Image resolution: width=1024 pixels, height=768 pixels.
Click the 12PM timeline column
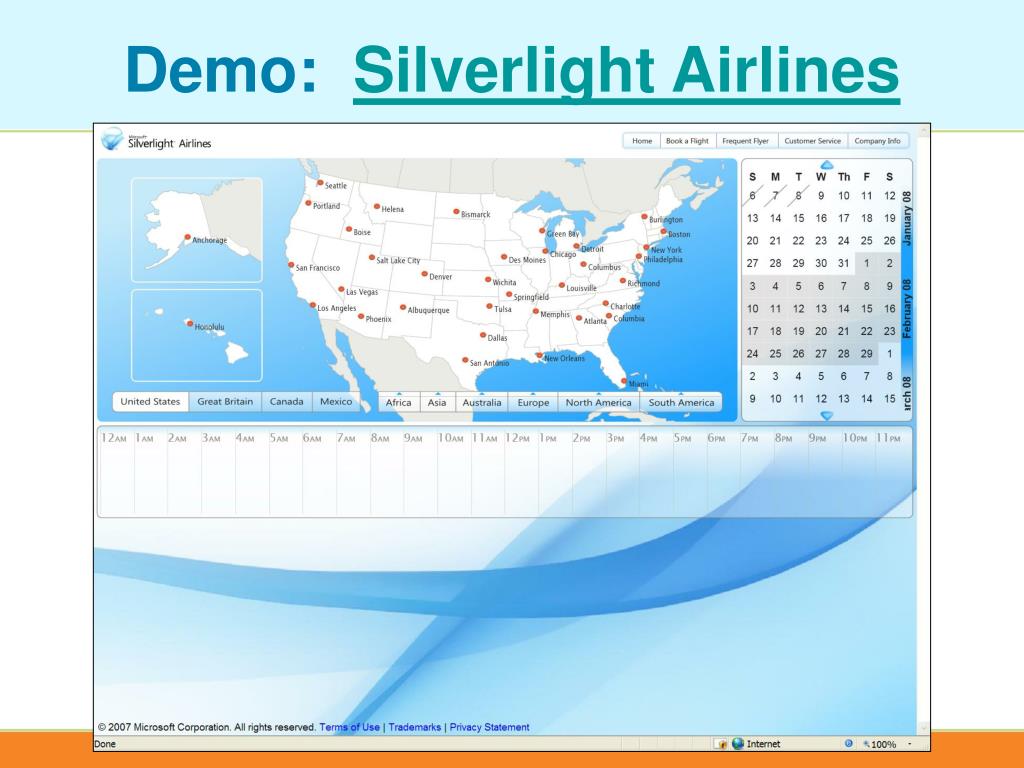(x=521, y=472)
